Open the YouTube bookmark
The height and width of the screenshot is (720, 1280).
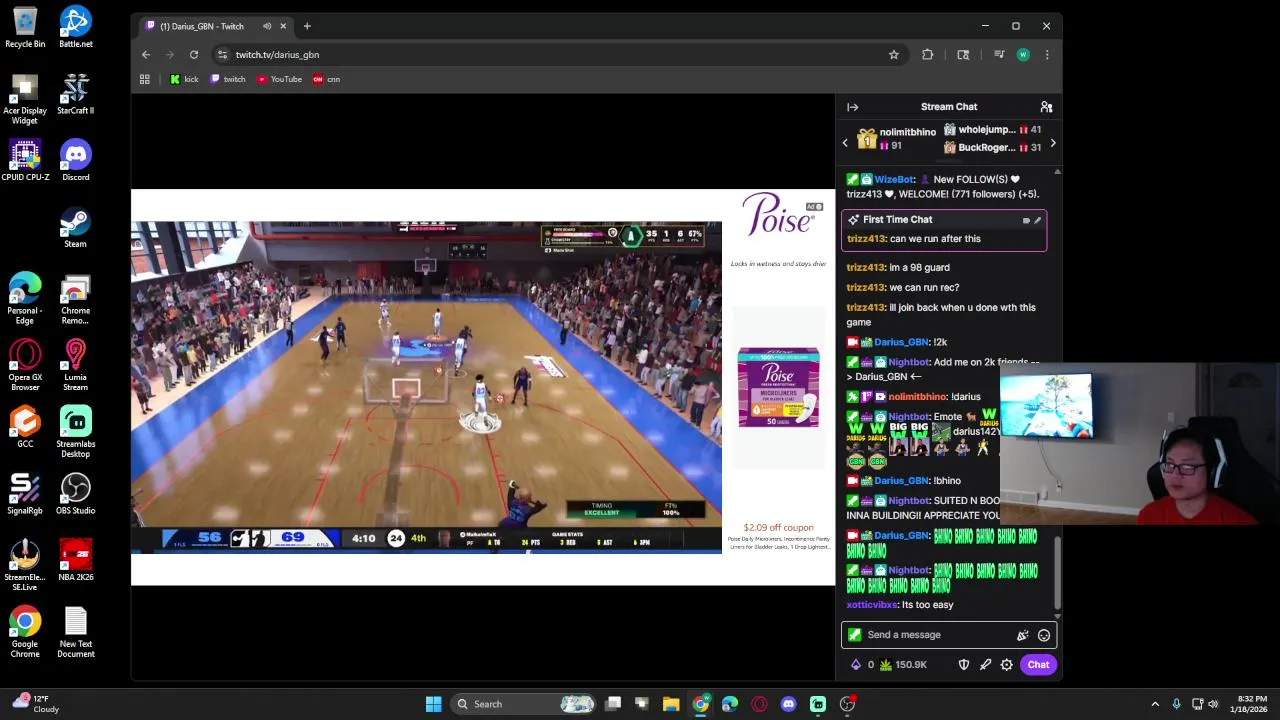point(279,79)
